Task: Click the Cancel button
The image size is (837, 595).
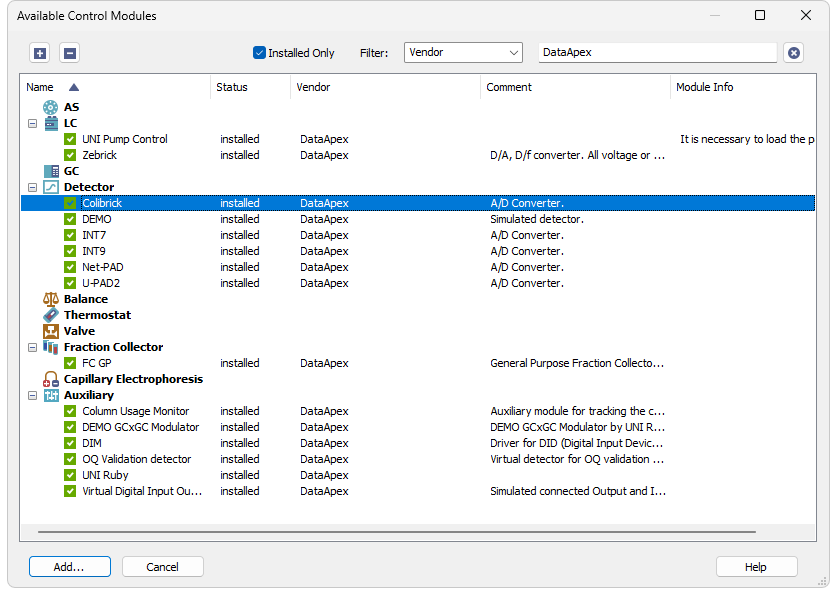Action: coord(163,567)
